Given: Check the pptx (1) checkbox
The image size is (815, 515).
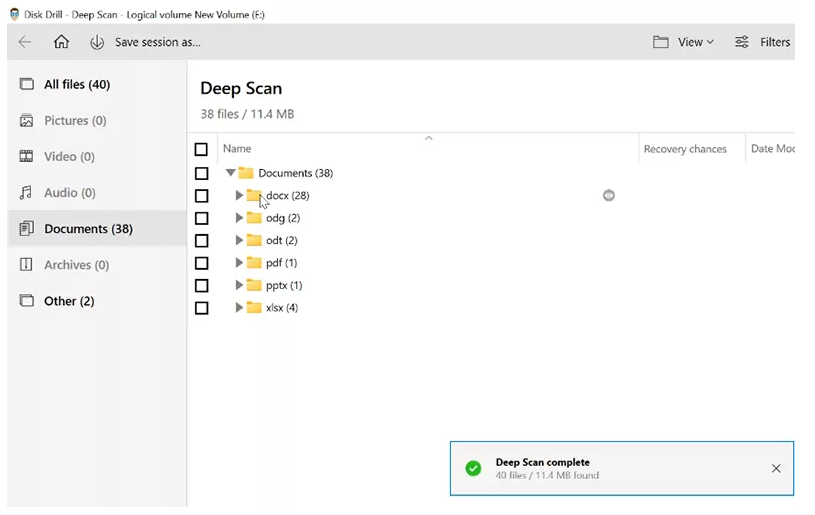Looking at the screenshot, I should click(x=201, y=285).
